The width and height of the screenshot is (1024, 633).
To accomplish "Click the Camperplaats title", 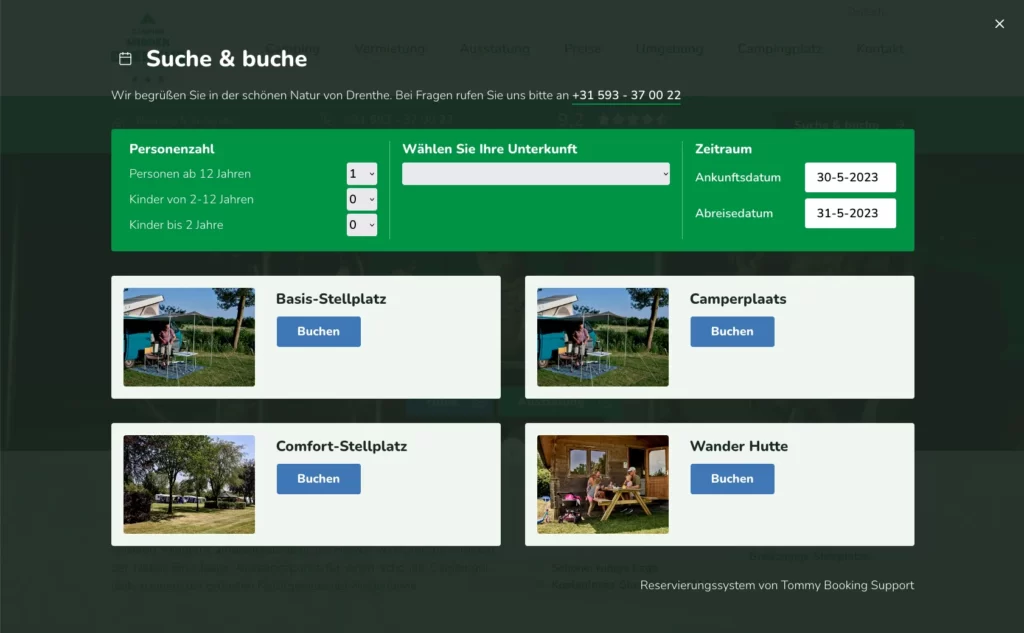I will coord(738,299).
